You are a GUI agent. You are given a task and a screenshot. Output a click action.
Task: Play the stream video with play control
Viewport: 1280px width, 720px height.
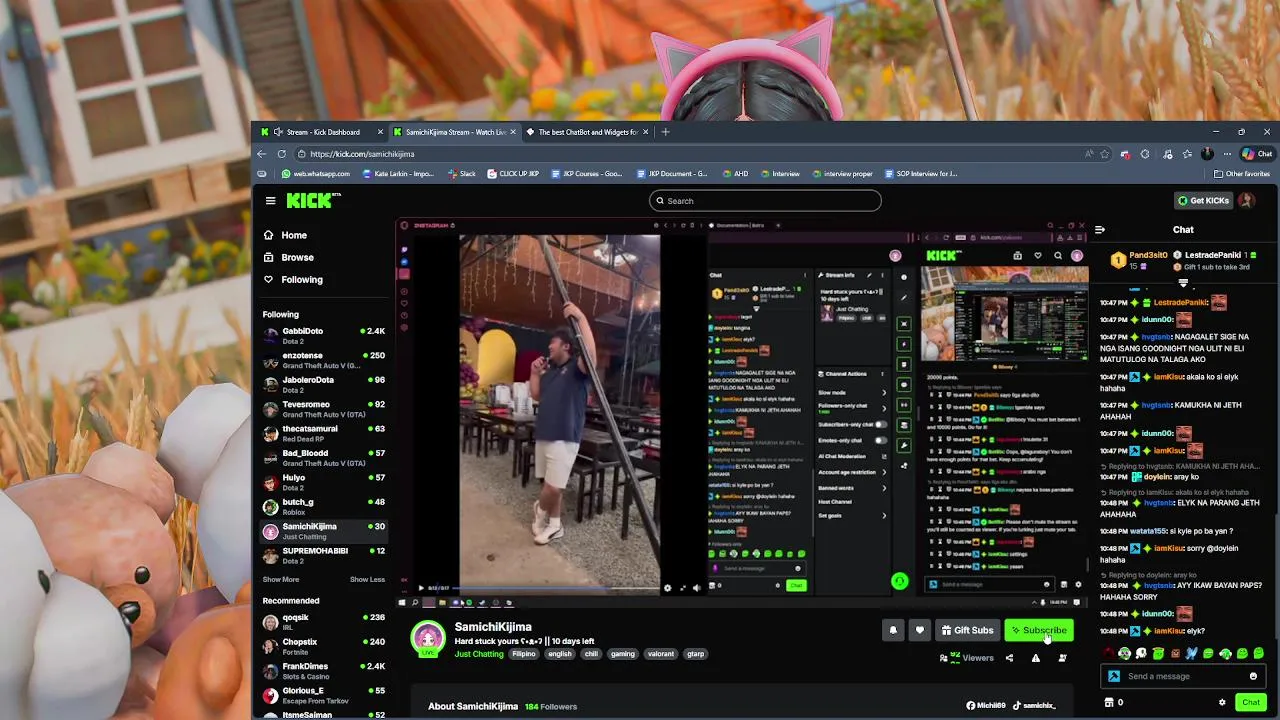point(420,588)
